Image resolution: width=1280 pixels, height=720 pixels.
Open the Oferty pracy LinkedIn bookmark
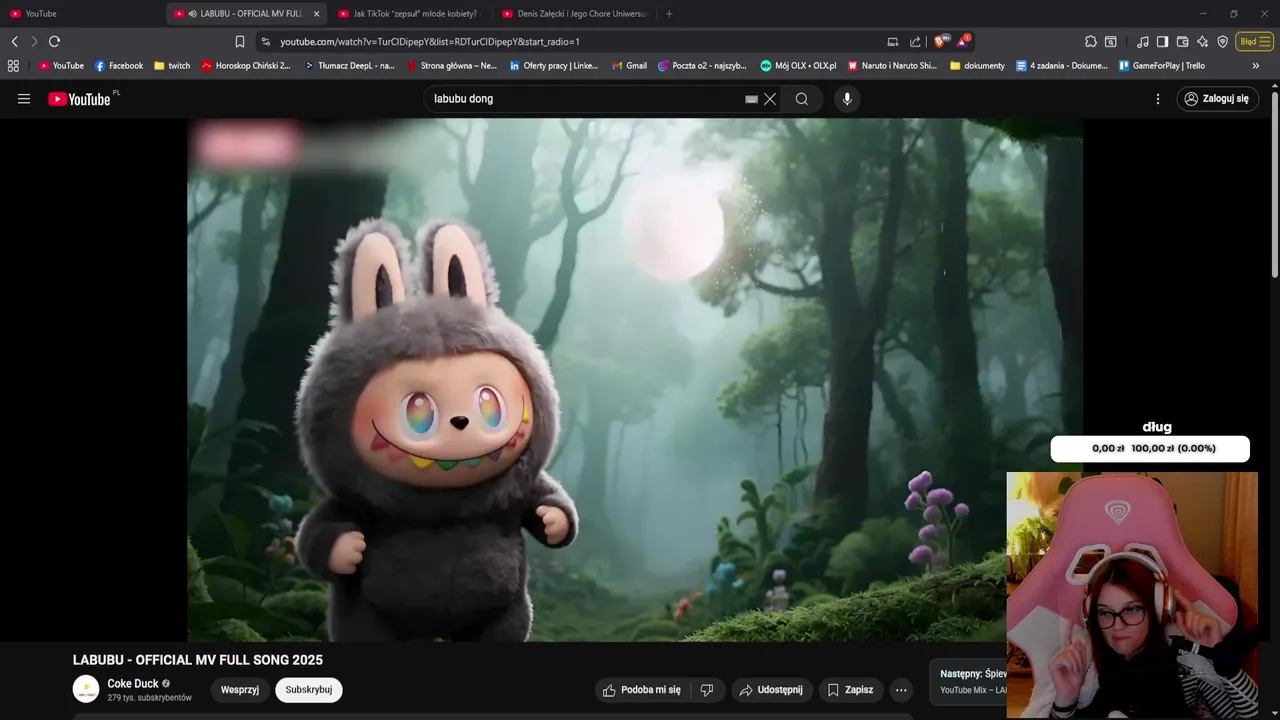554,66
